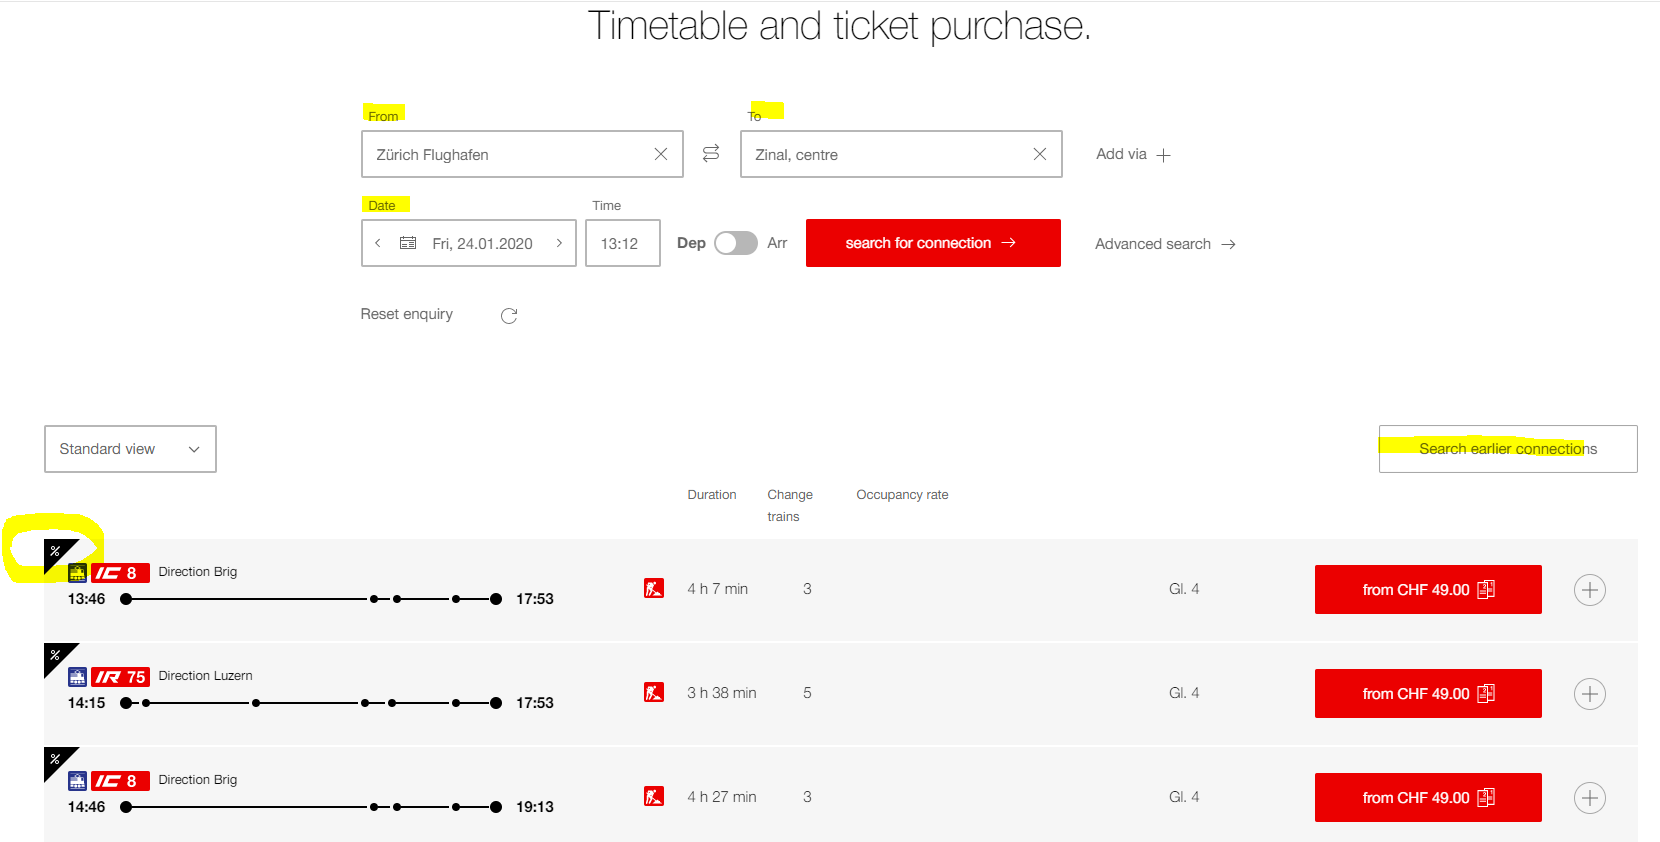Click construction warning icon on 13:46 connection
The image size is (1660, 842).
(x=654, y=588)
